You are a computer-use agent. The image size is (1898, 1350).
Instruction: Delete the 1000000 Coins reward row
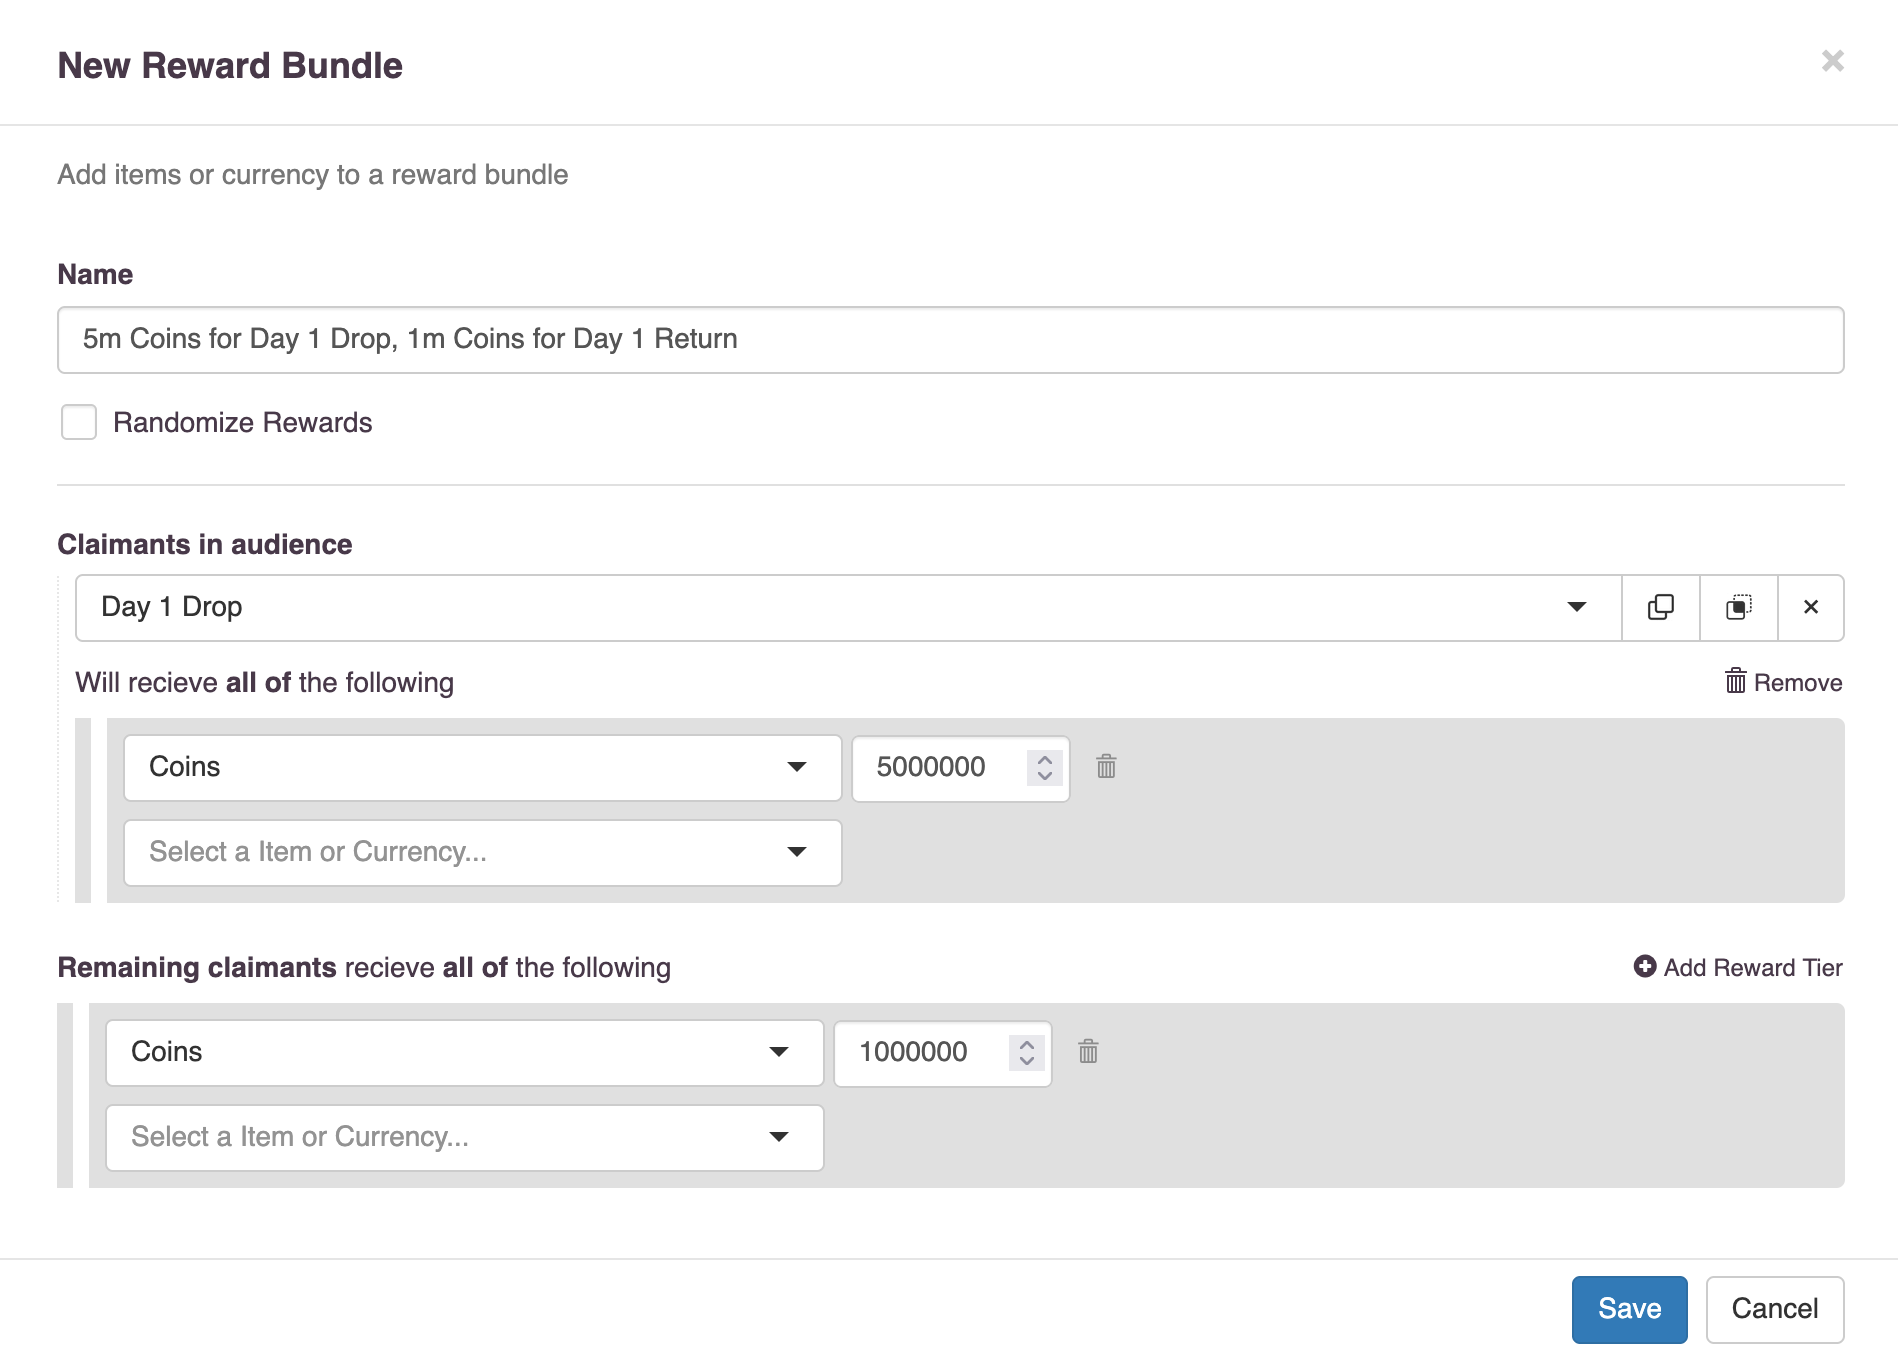point(1088,1052)
